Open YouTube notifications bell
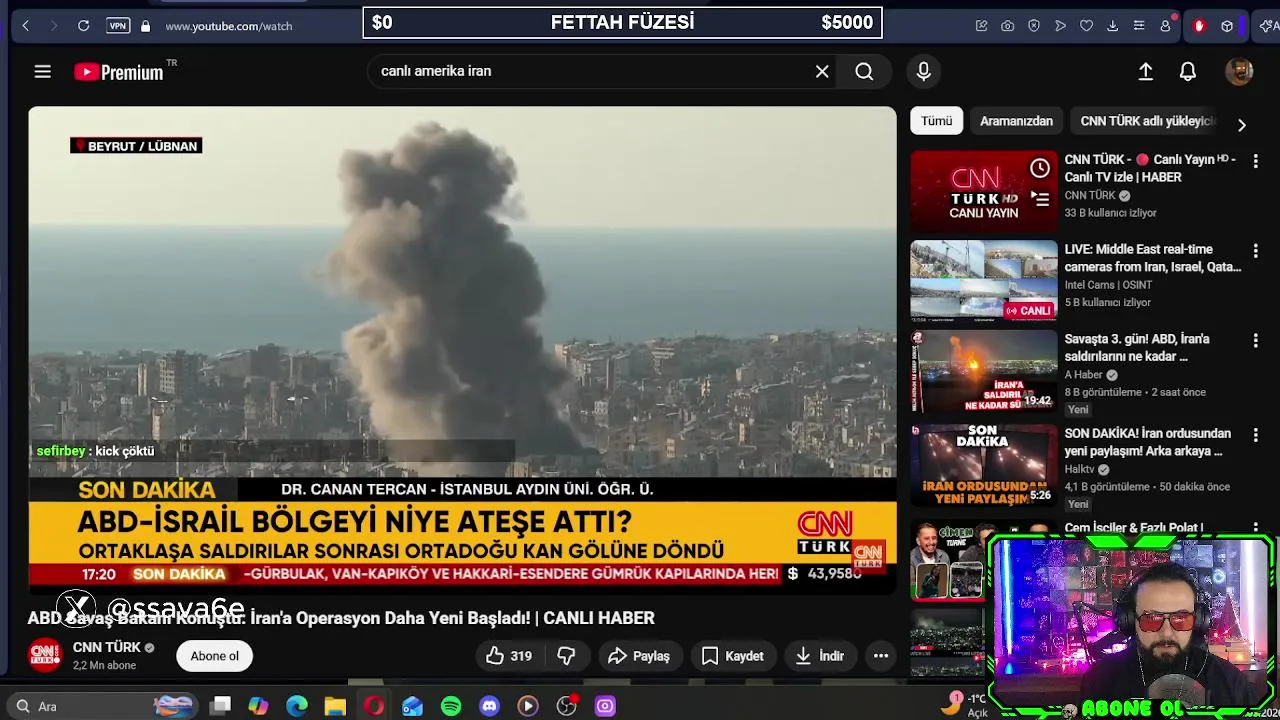This screenshot has height=720, width=1280. [1188, 71]
